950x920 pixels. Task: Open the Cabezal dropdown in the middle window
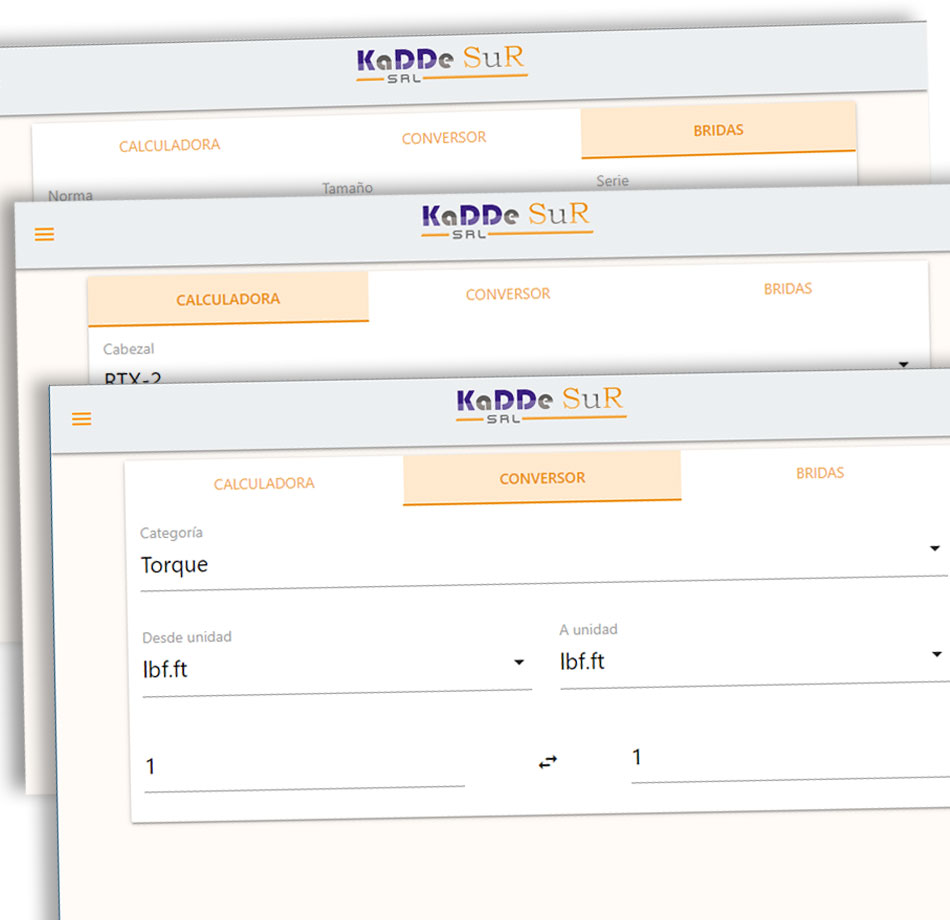click(x=509, y=368)
